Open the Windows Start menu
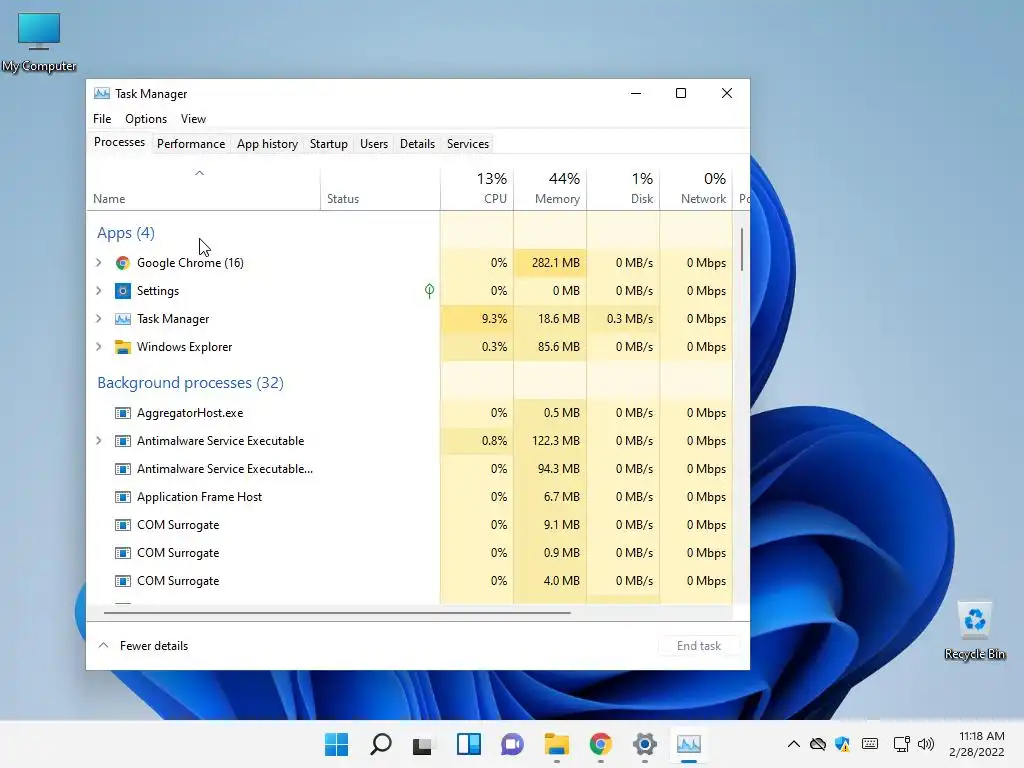 336,744
